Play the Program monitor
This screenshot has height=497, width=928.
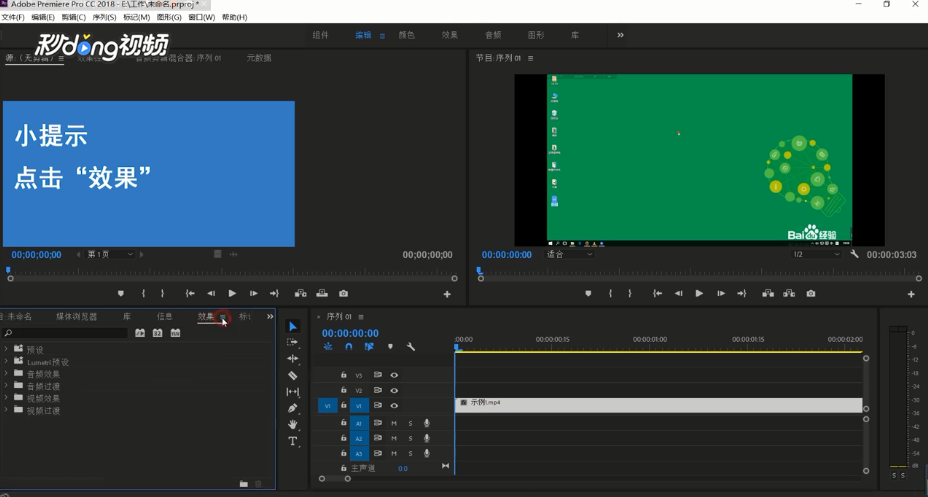click(x=699, y=293)
